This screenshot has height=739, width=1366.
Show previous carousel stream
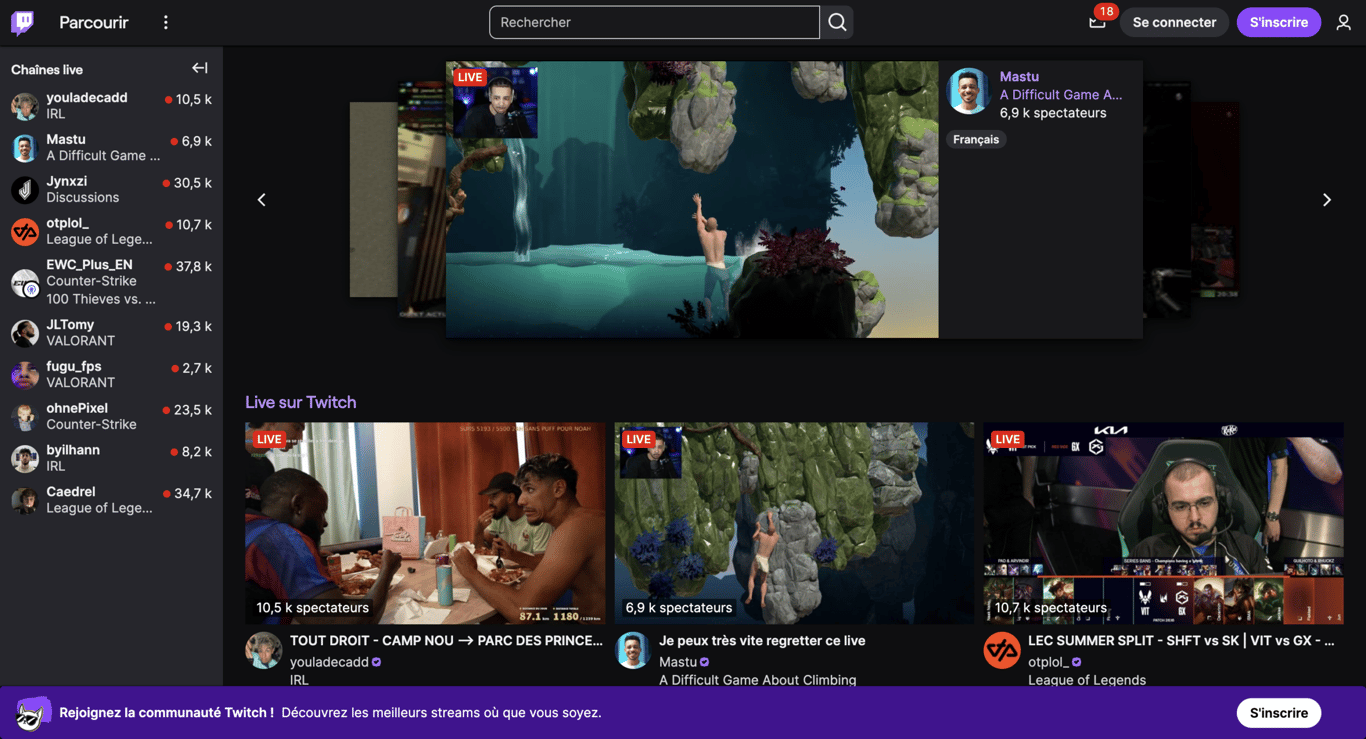pyautogui.click(x=262, y=200)
